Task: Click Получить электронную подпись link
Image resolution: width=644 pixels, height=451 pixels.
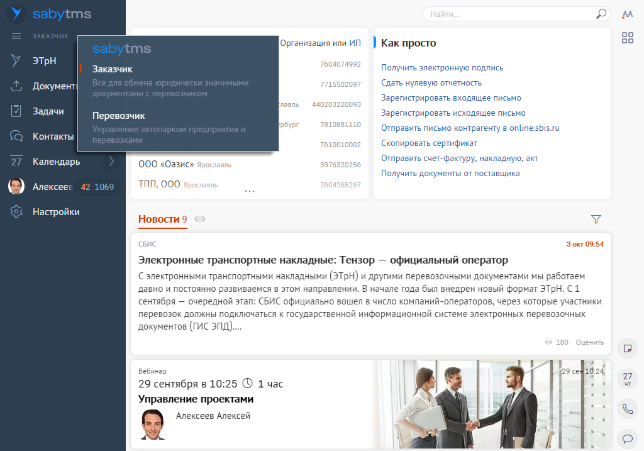Action: coord(442,68)
